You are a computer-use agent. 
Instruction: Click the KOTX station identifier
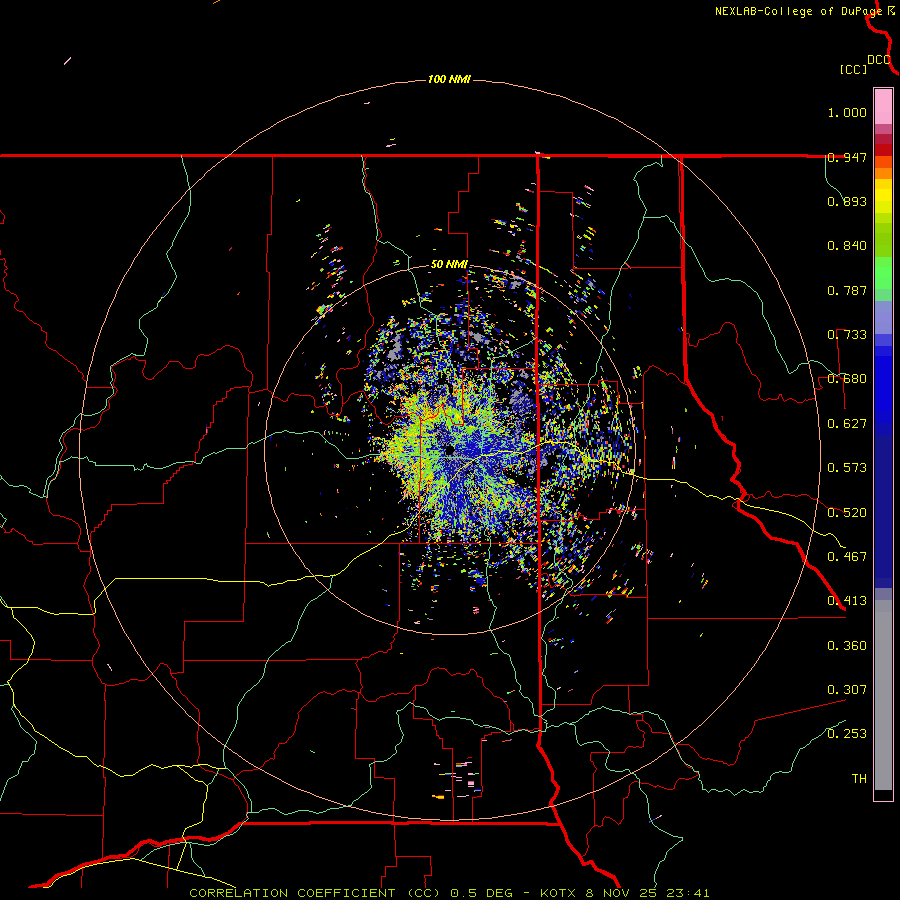(x=559, y=893)
